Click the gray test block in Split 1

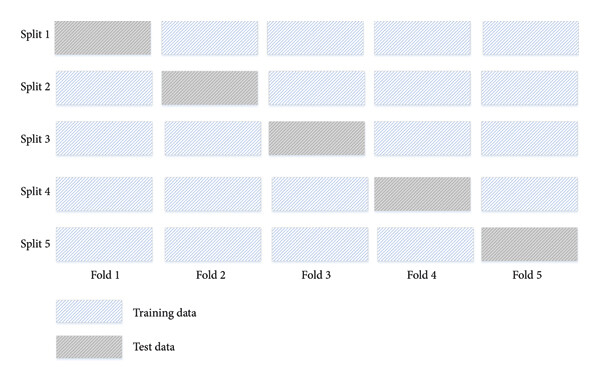click(x=103, y=38)
